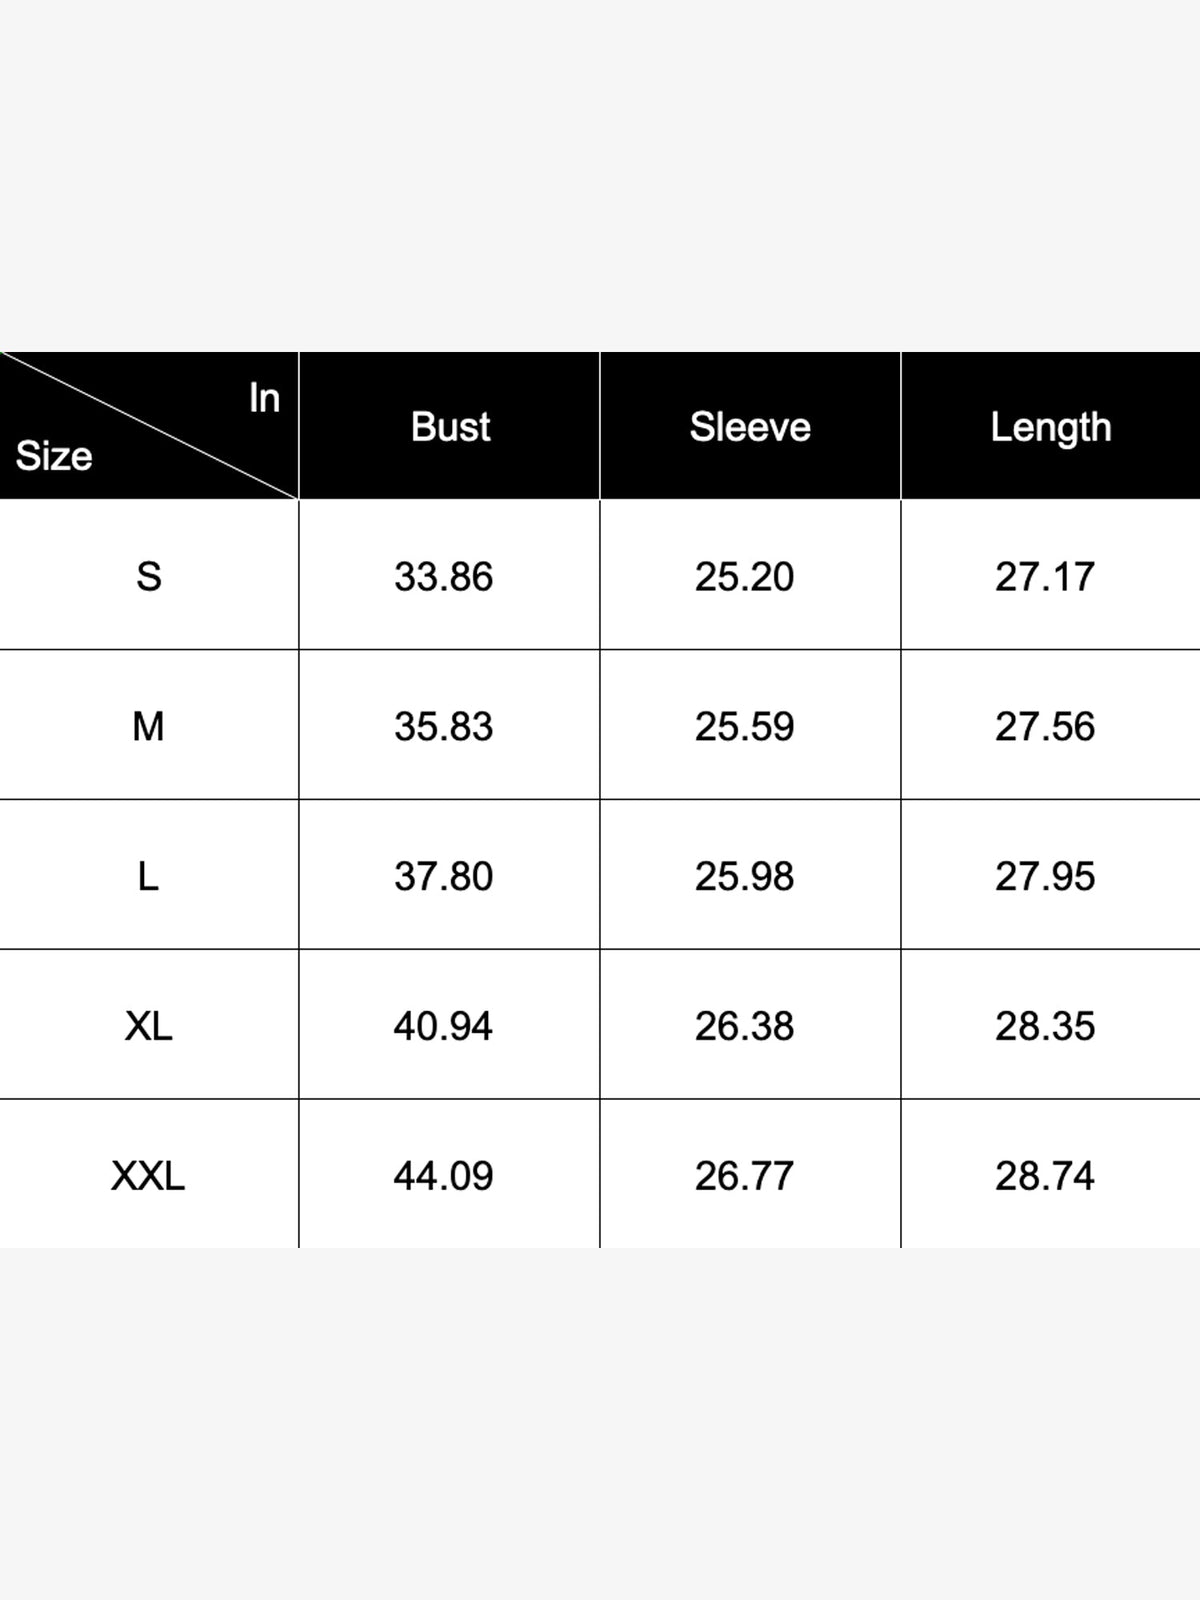Click sleeve value 26.77
This screenshot has width=1200, height=1600.
744,1177
